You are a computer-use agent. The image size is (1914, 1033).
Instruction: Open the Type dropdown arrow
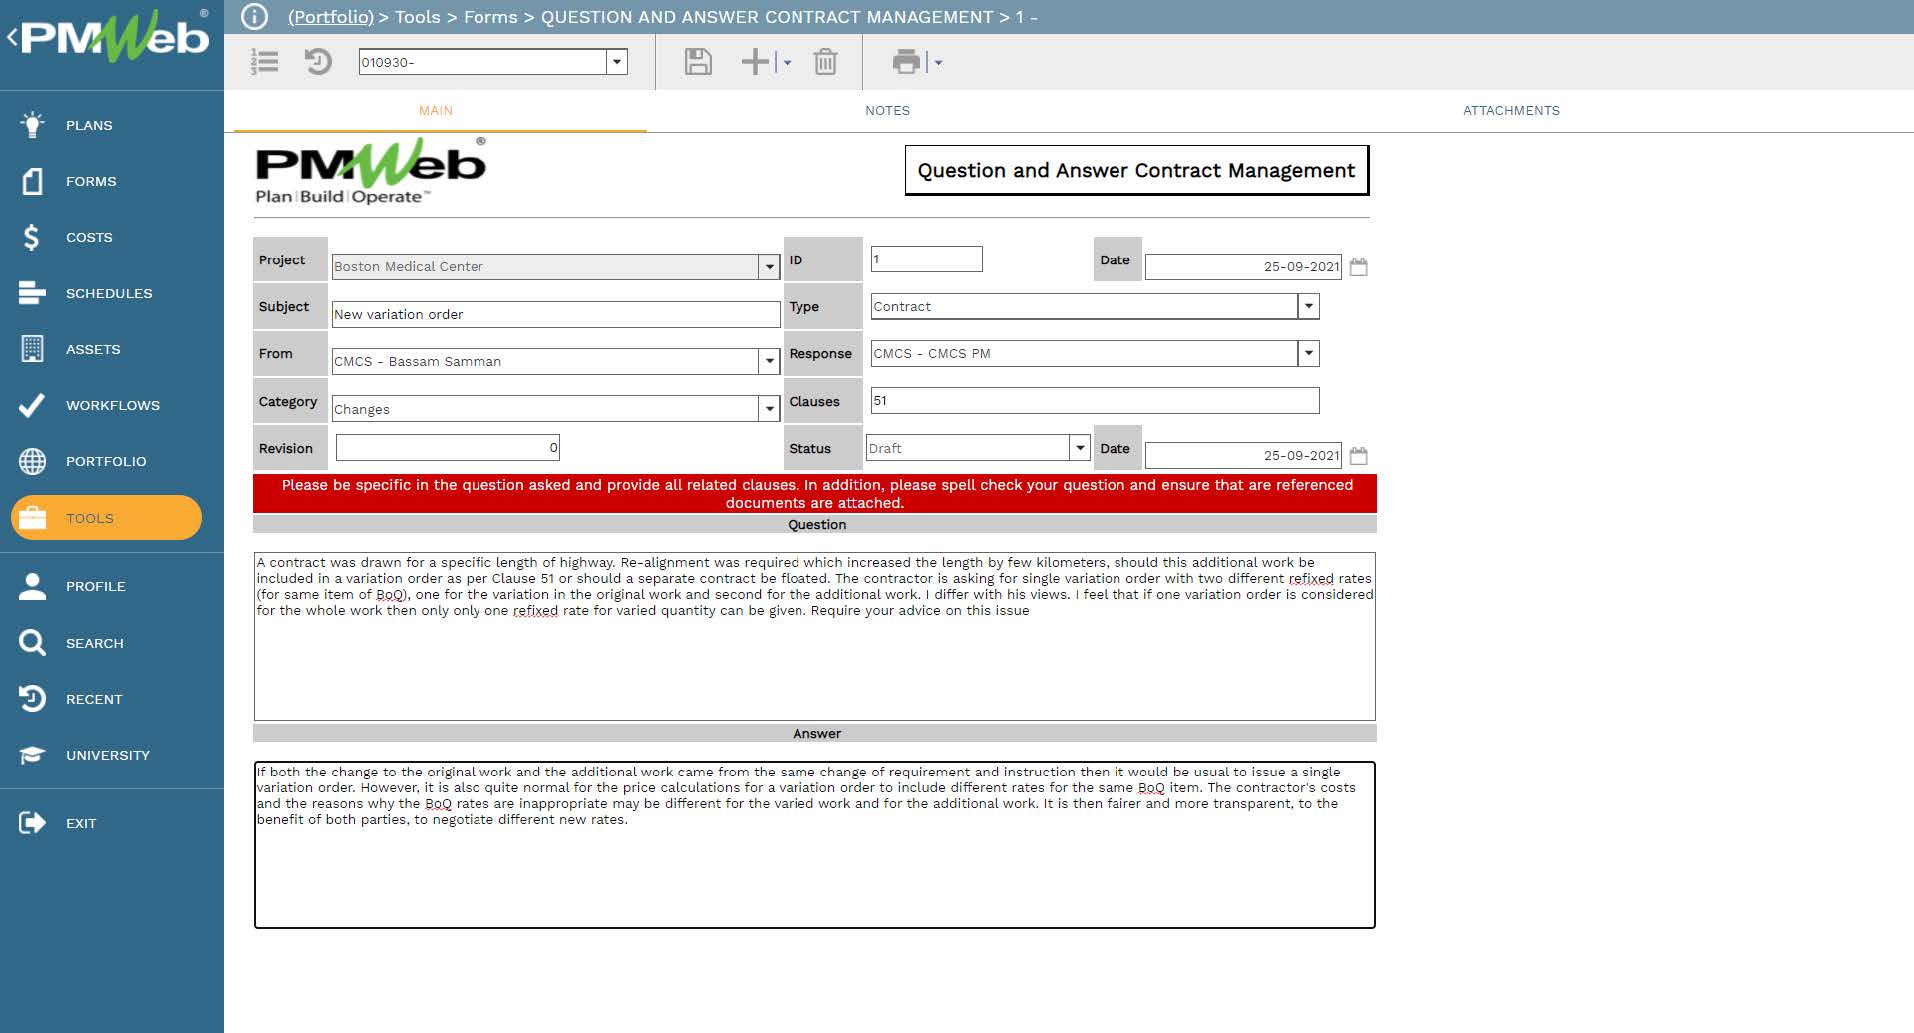(x=1308, y=306)
